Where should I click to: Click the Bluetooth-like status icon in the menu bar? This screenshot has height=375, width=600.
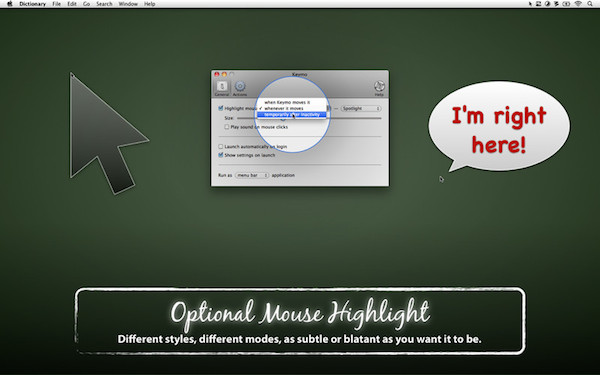tap(556, 4)
